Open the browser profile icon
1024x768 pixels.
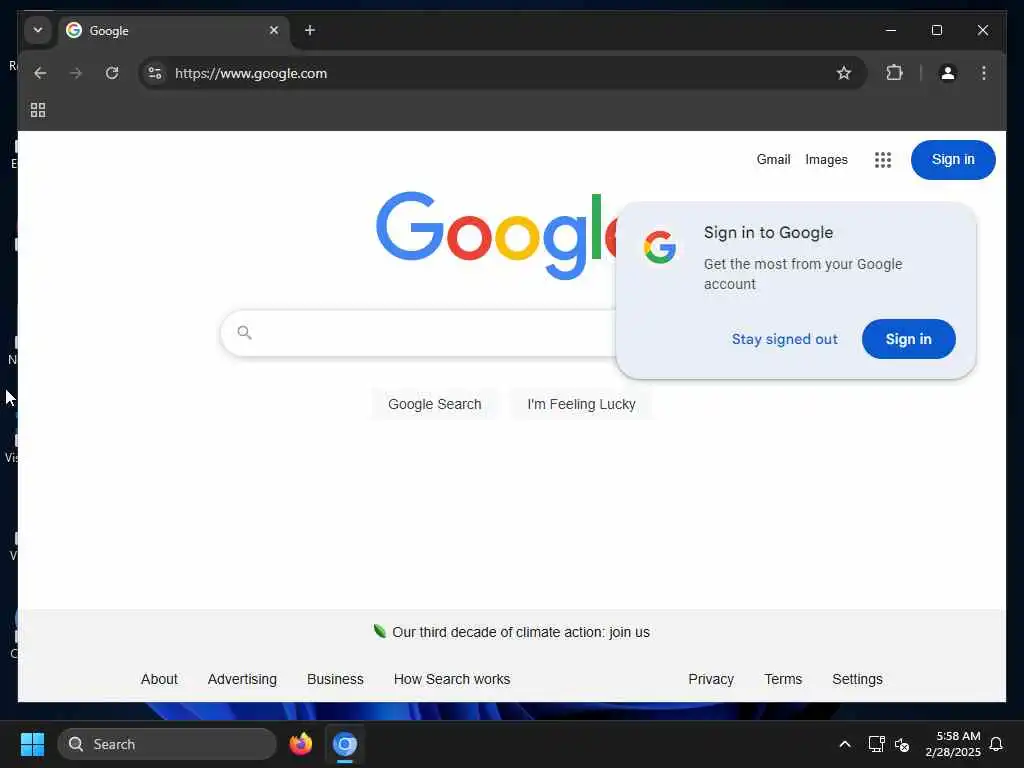click(948, 73)
